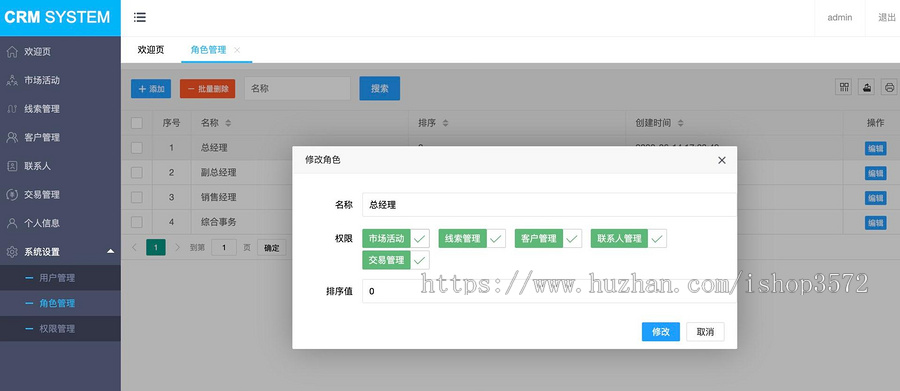
Task: Click the blue 修改 submit button
Action: [x=661, y=332]
